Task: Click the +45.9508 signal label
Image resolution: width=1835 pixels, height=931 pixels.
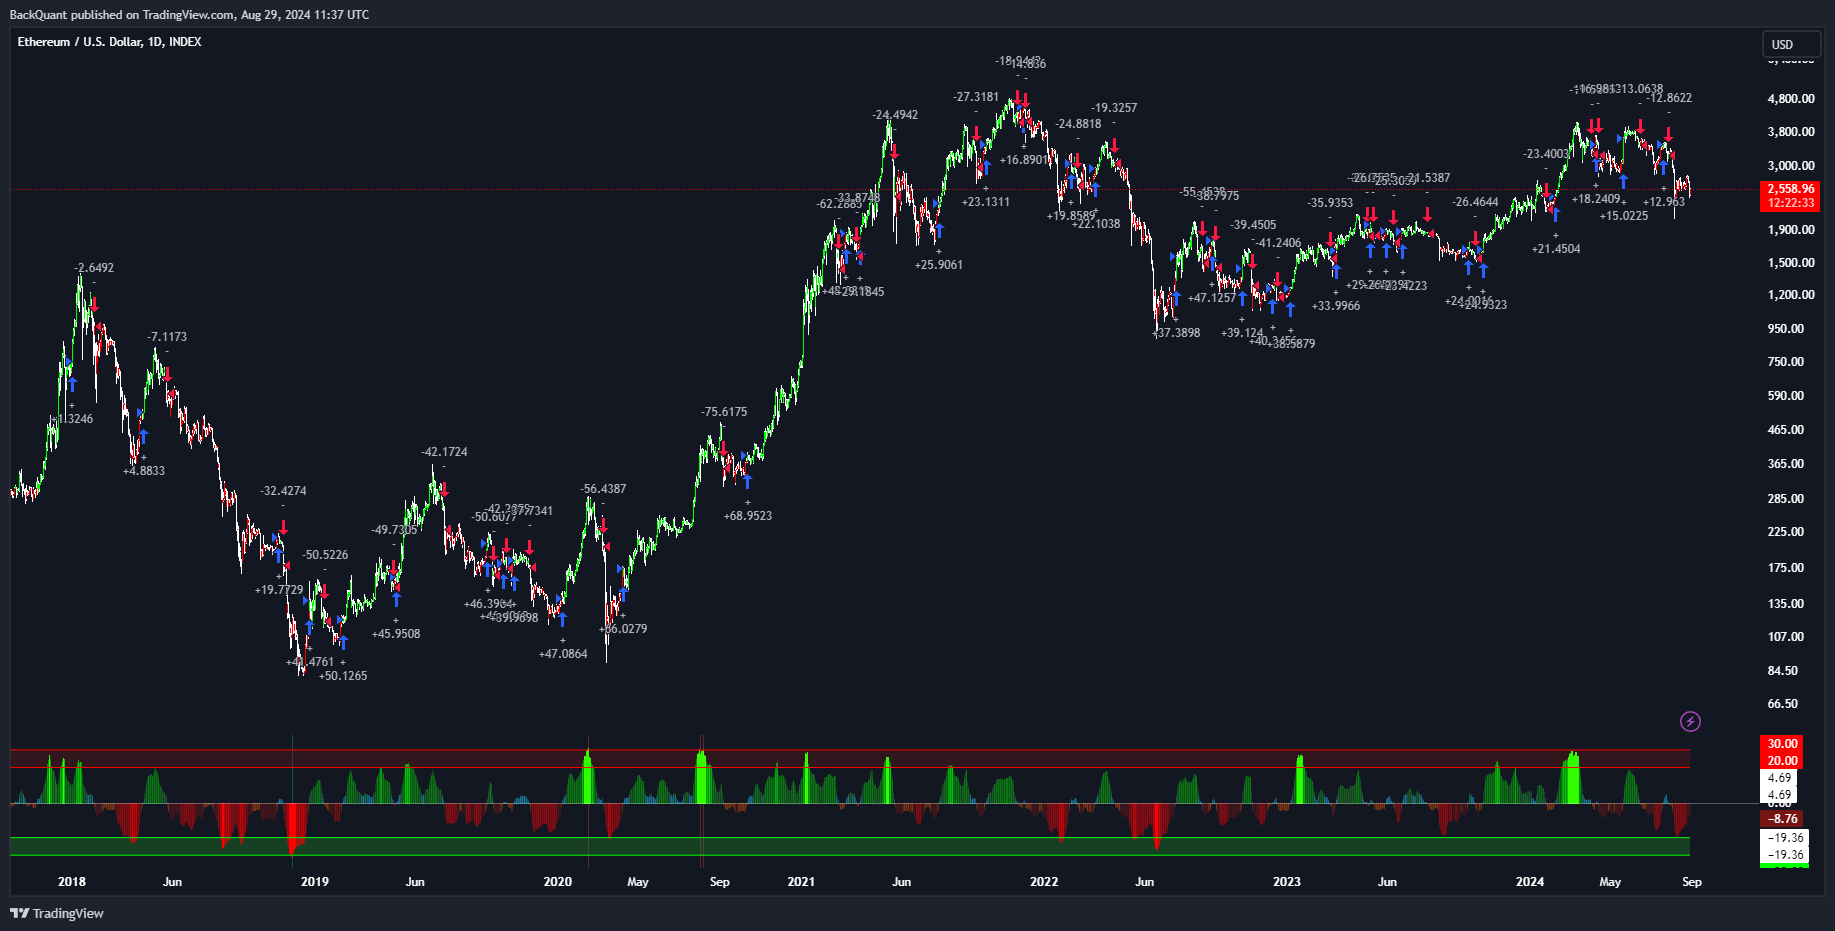Action: (x=396, y=634)
